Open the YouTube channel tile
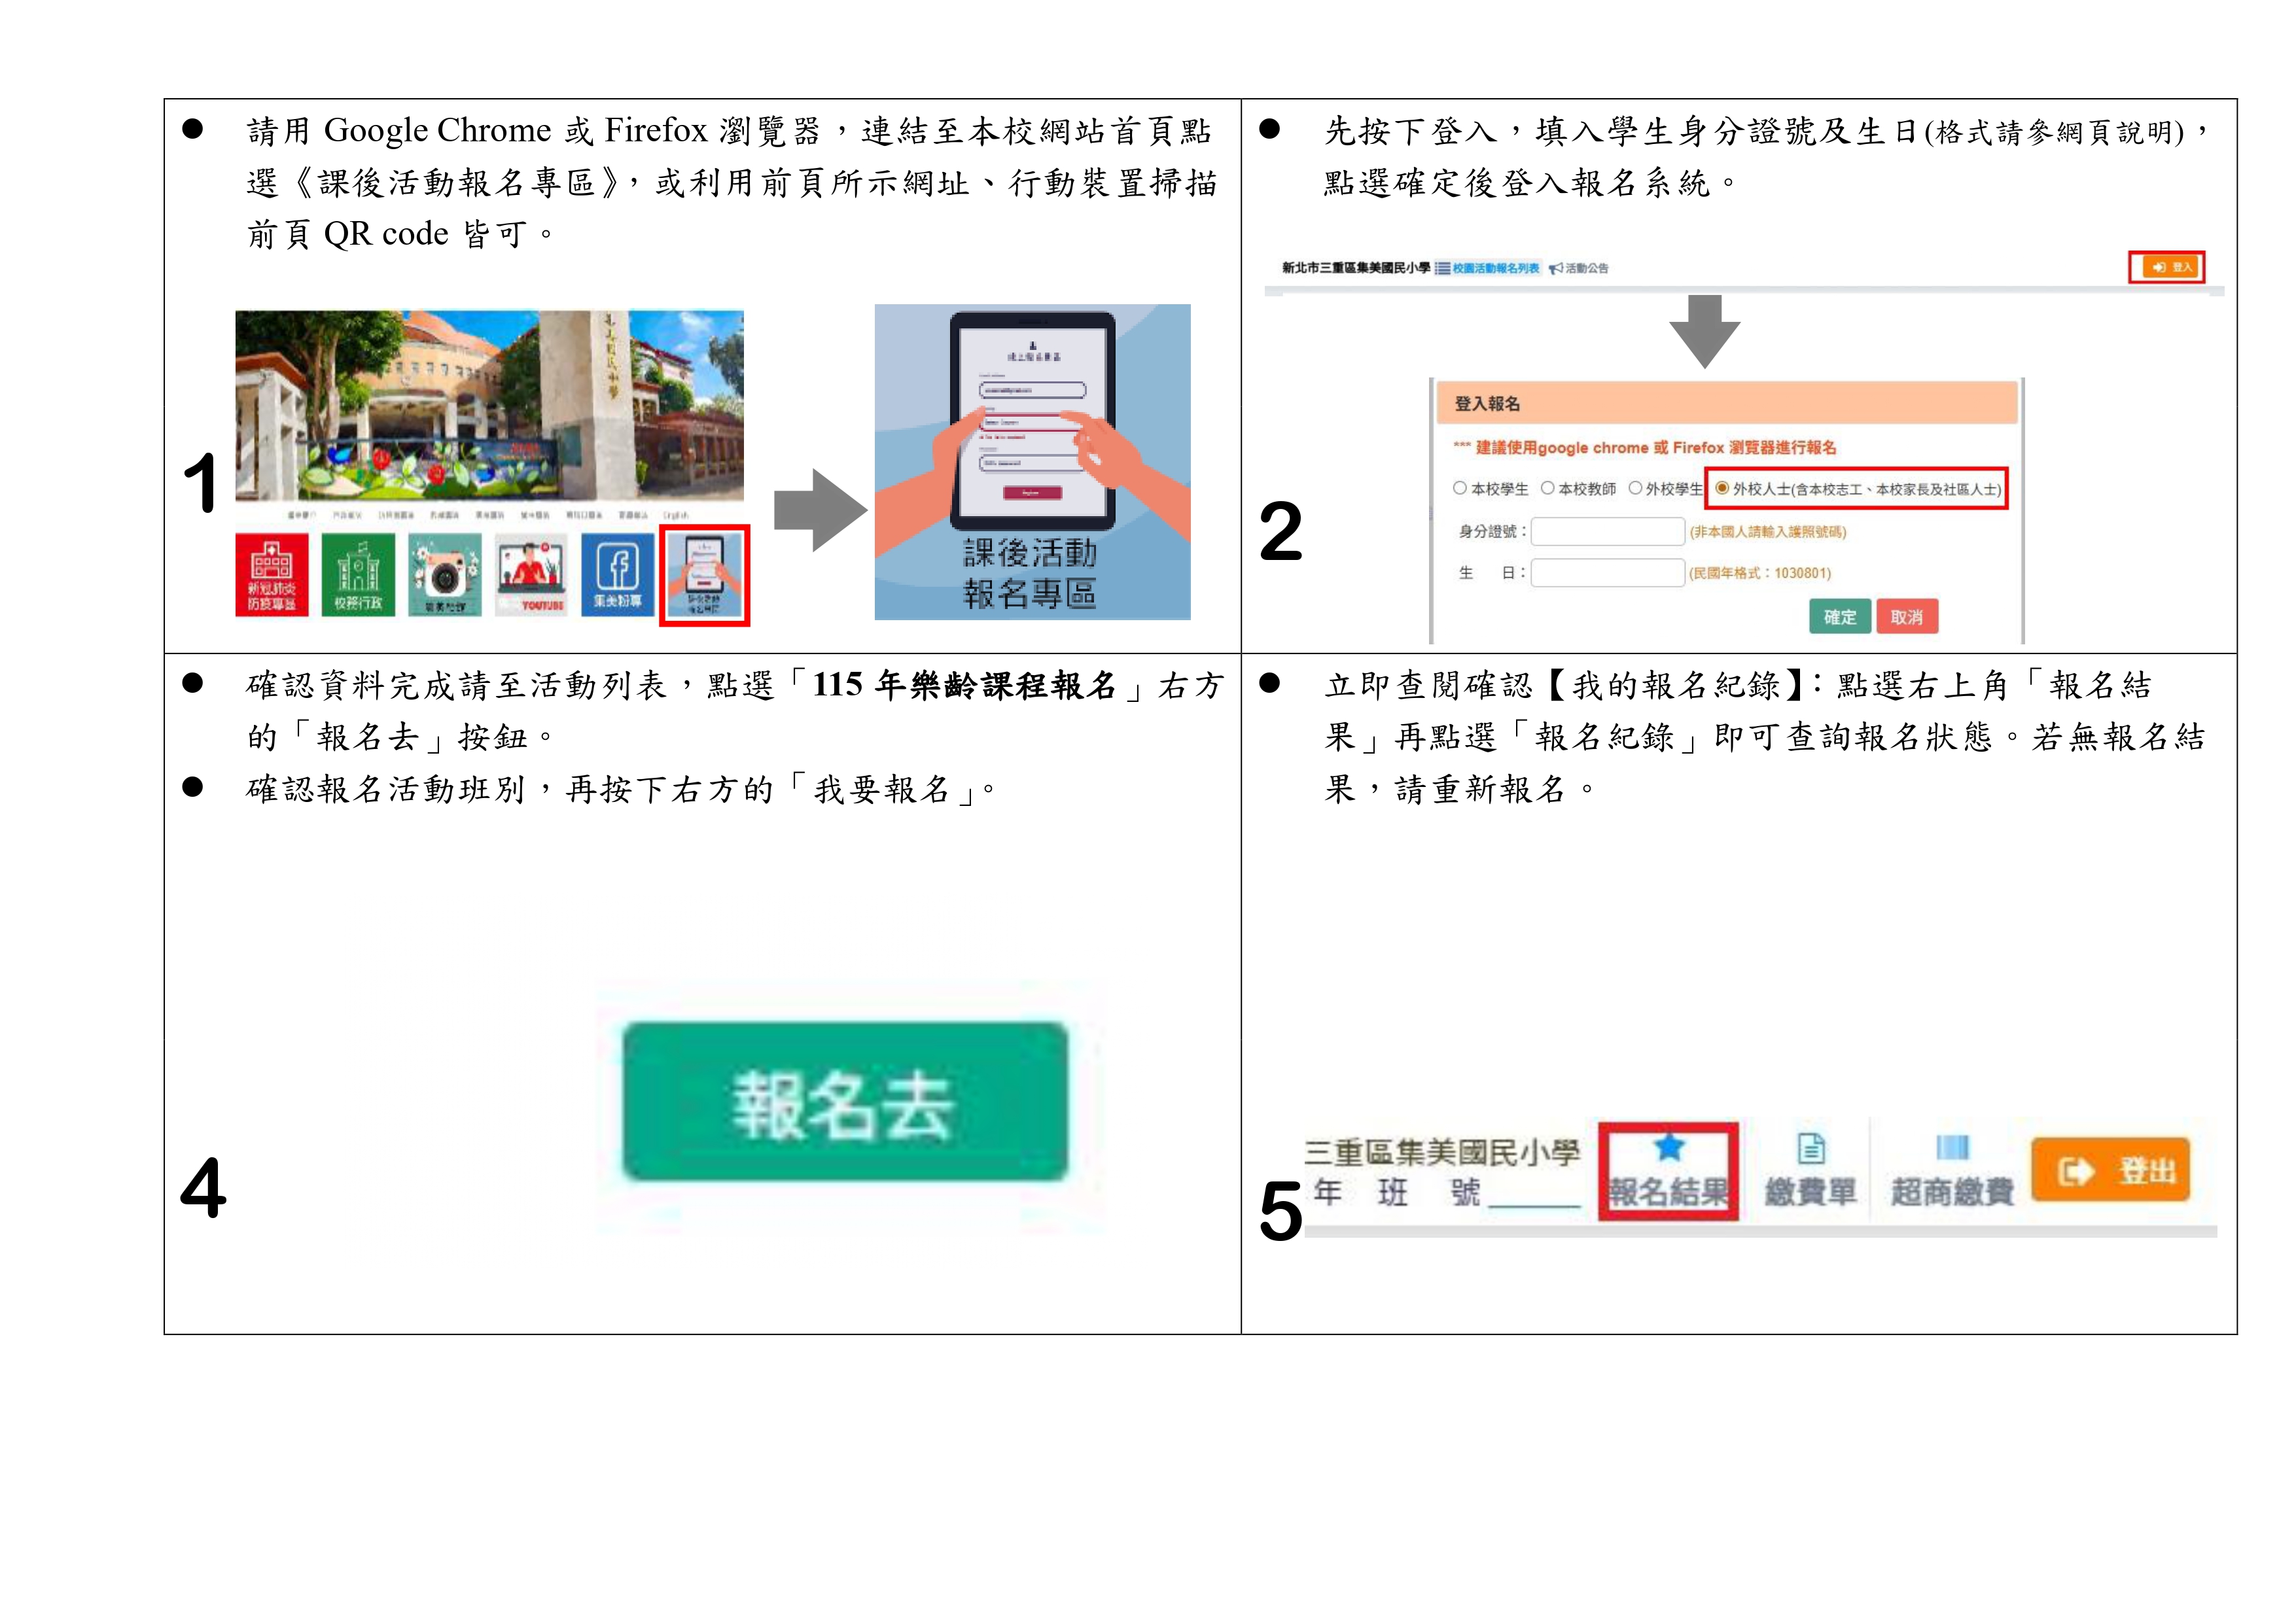The width and height of the screenshot is (2296, 1623). click(x=531, y=574)
